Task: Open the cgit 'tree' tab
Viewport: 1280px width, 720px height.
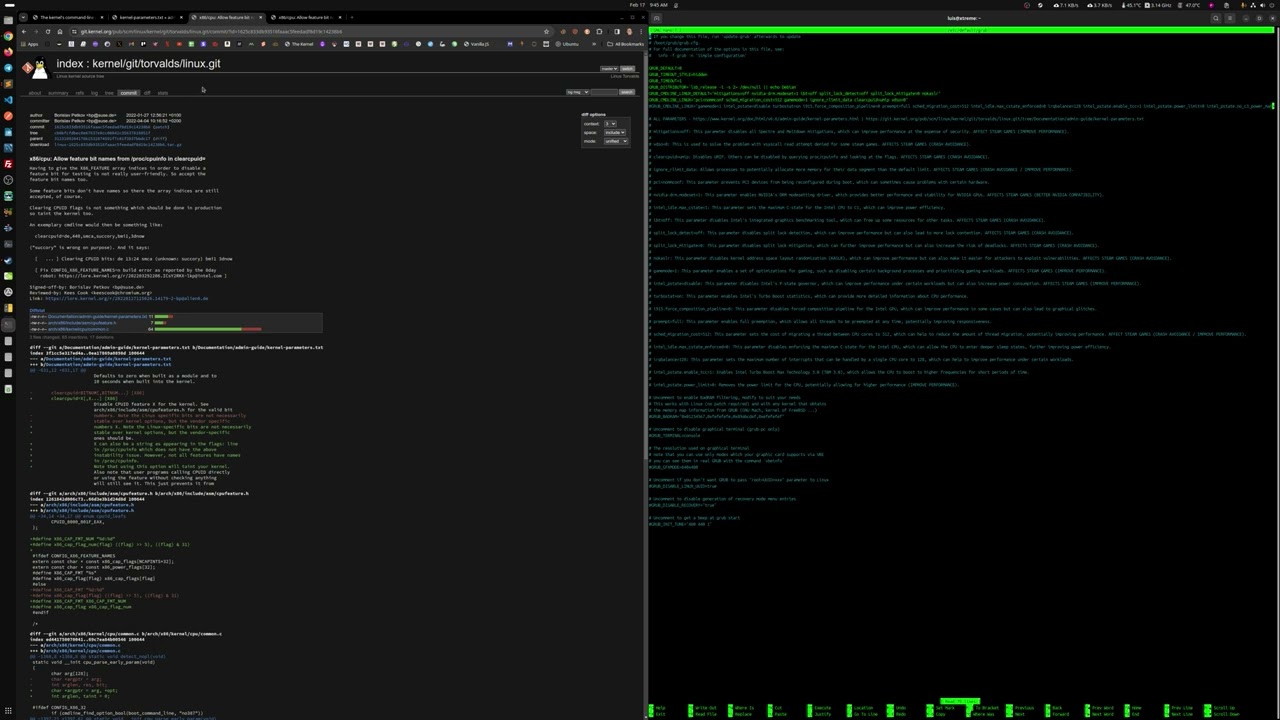Action: [109, 93]
